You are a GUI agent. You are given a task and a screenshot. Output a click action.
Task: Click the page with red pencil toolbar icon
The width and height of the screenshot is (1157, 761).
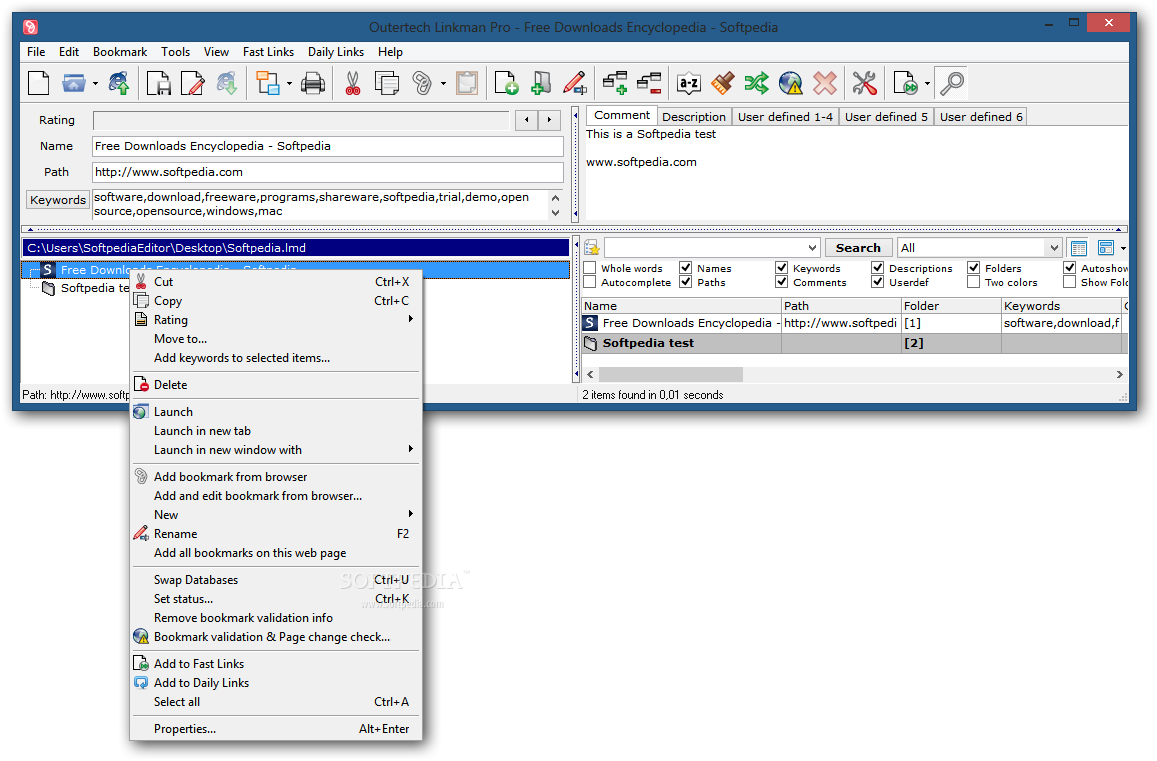pyautogui.click(x=193, y=83)
